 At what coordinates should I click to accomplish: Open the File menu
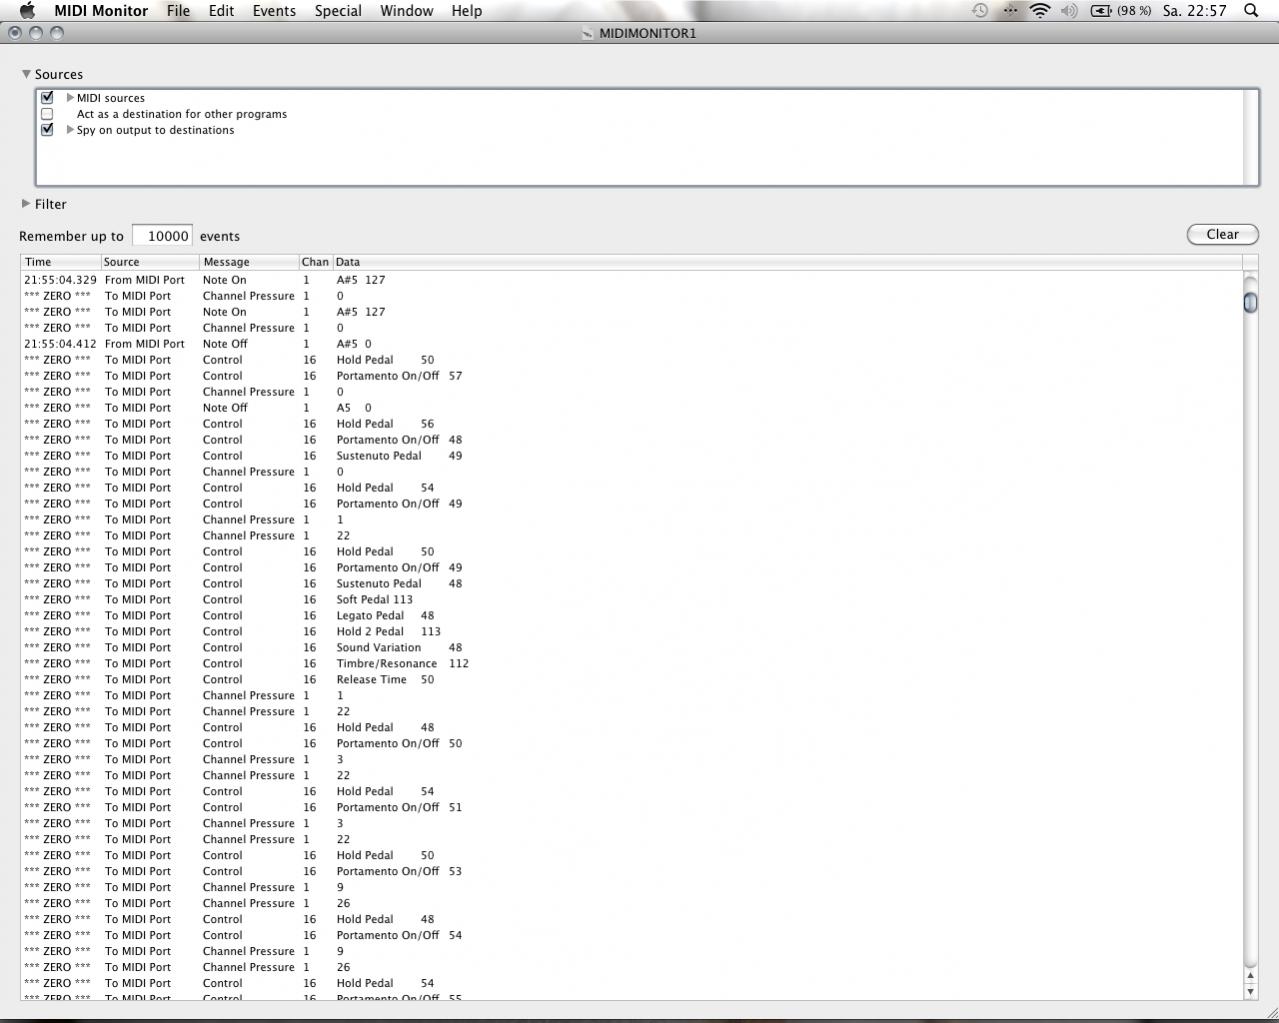point(179,10)
